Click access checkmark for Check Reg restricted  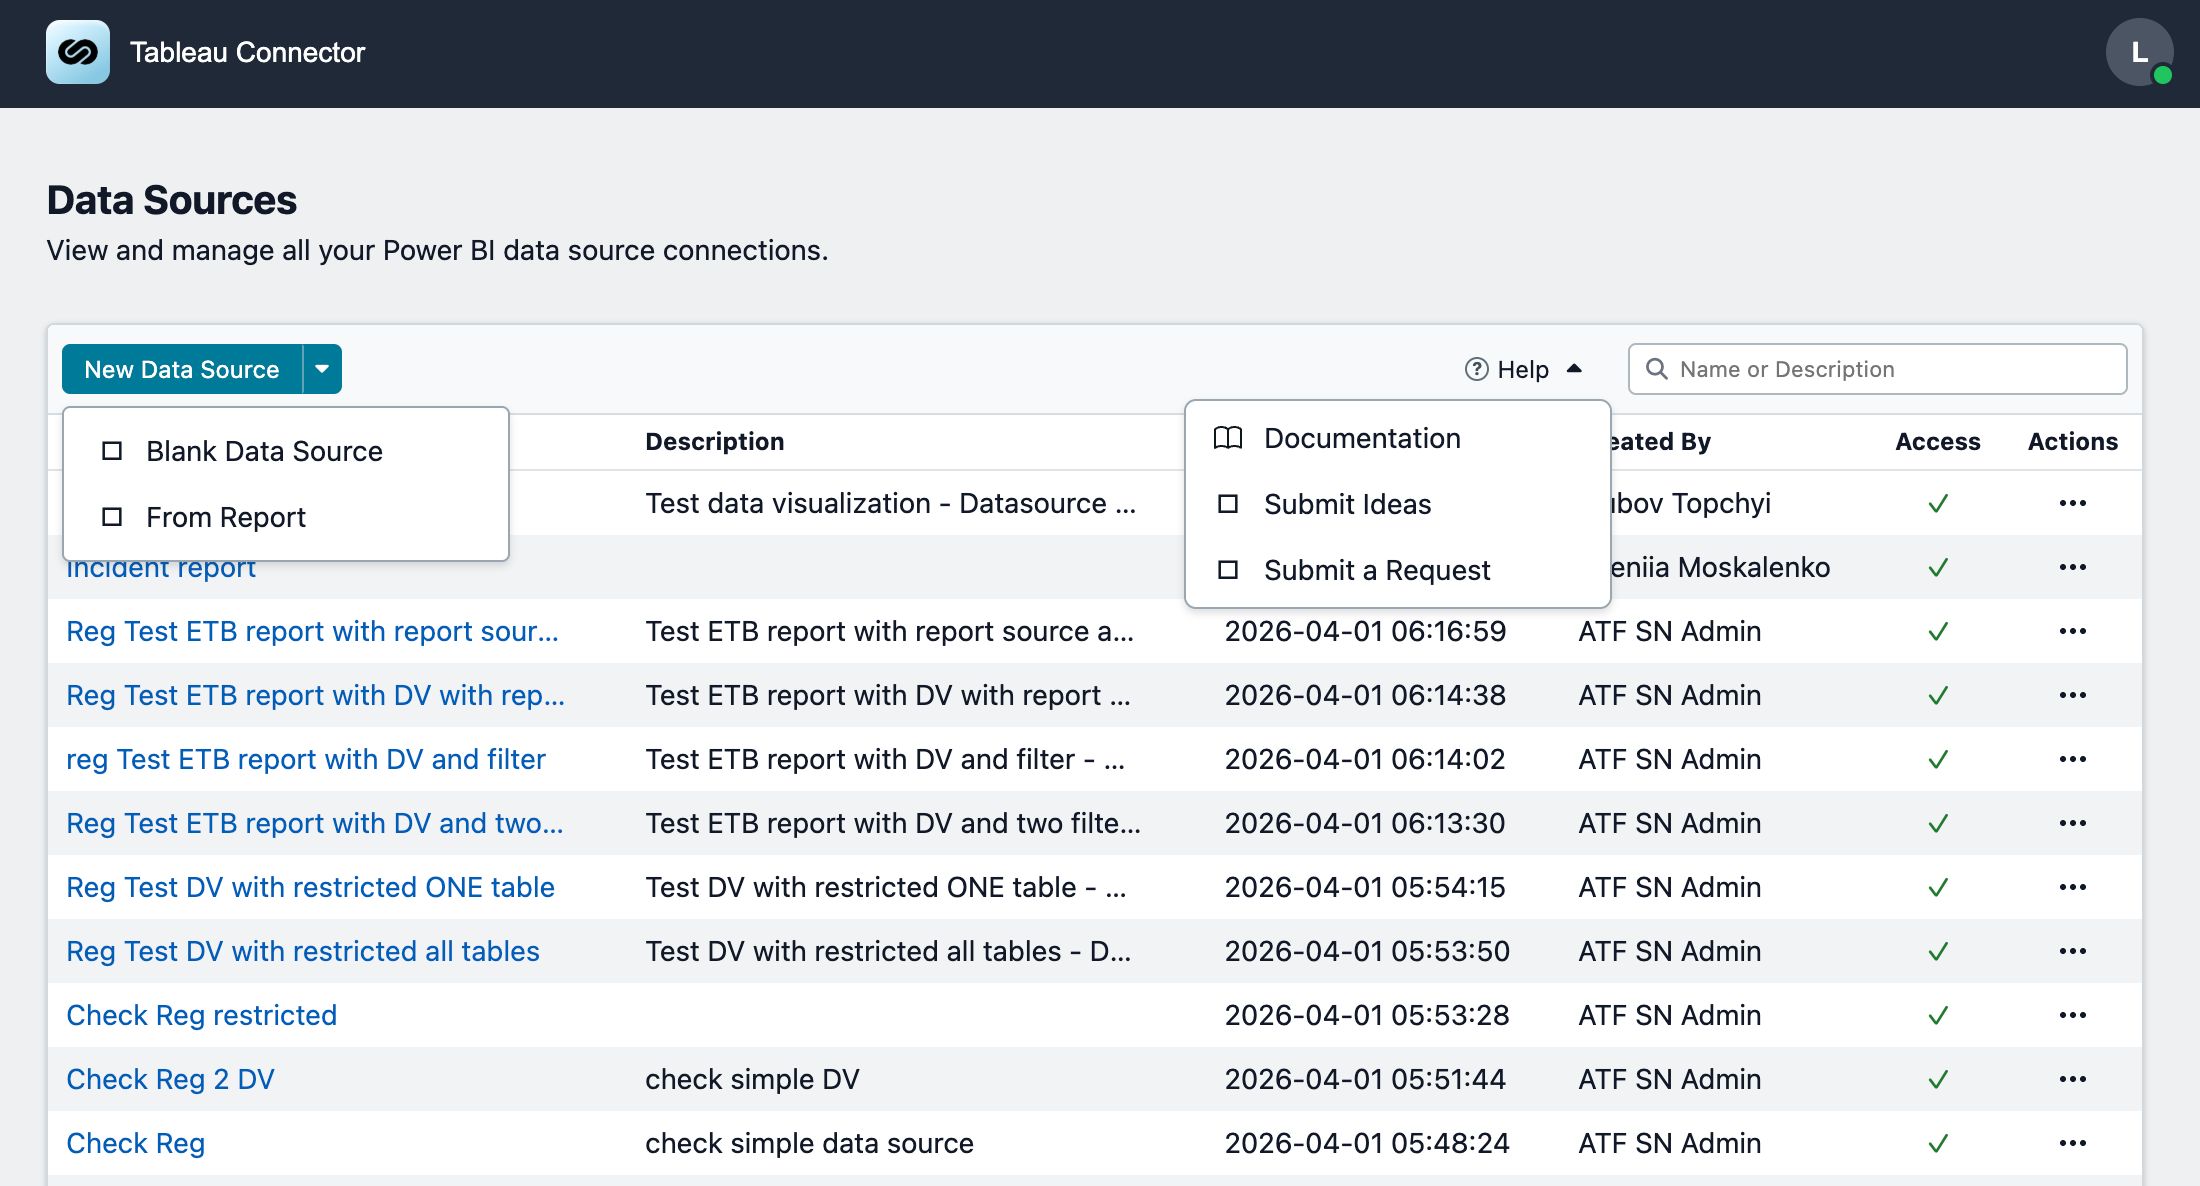[x=1938, y=1015]
